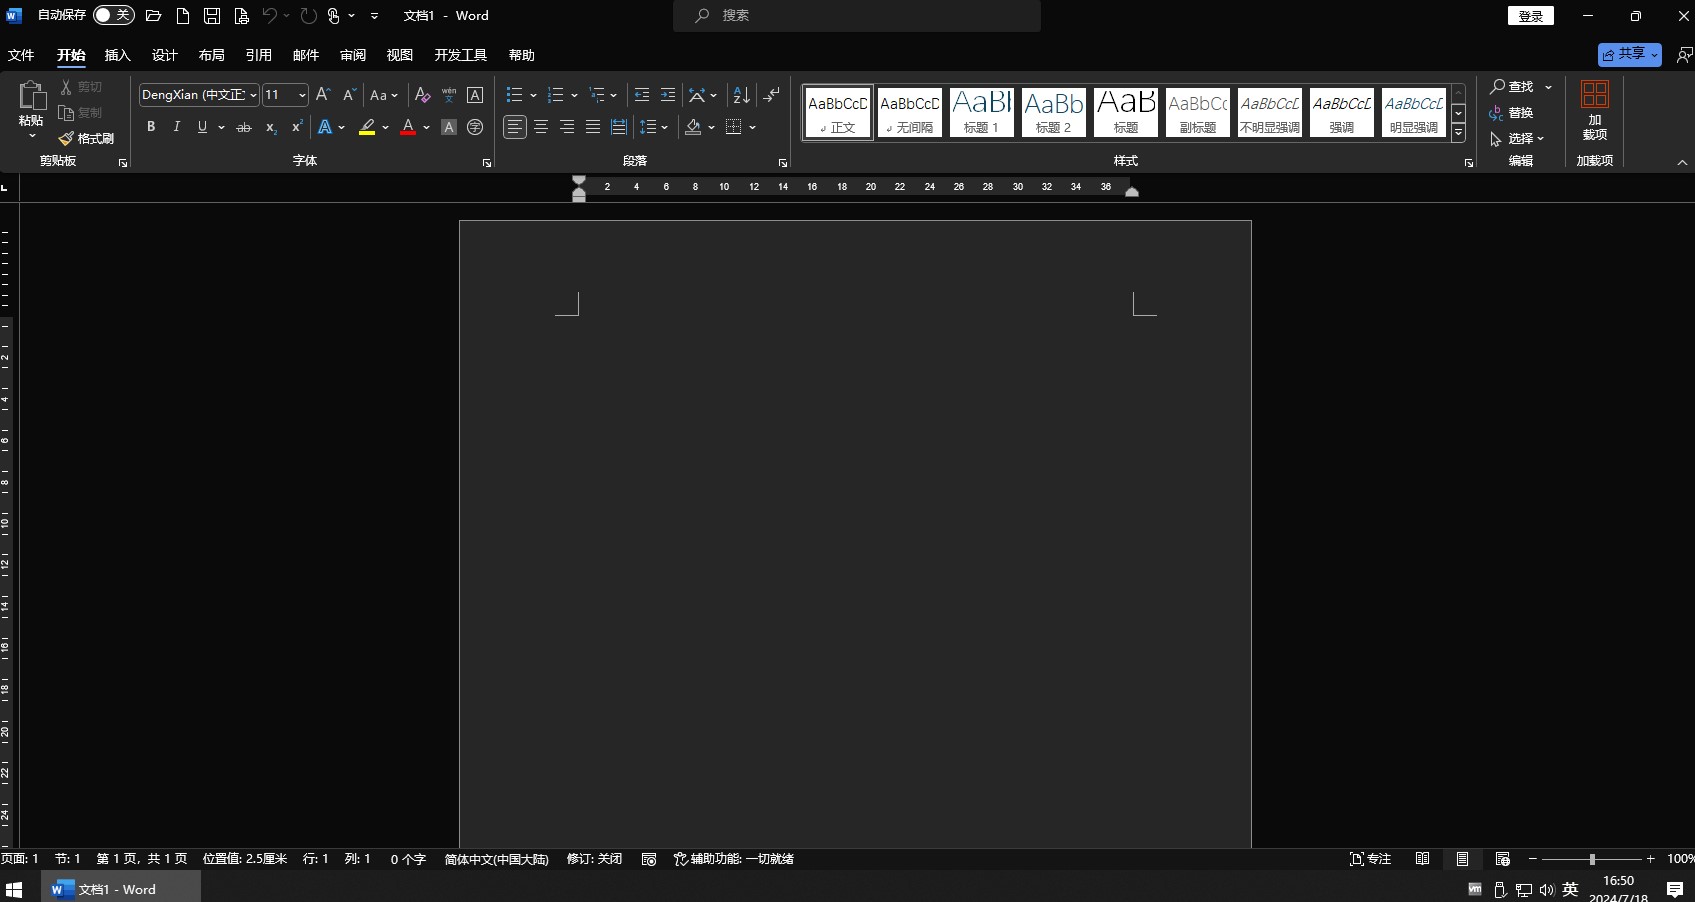Enable 专注 focus mode
Viewport: 1695px width, 902px height.
point(1370,859)
